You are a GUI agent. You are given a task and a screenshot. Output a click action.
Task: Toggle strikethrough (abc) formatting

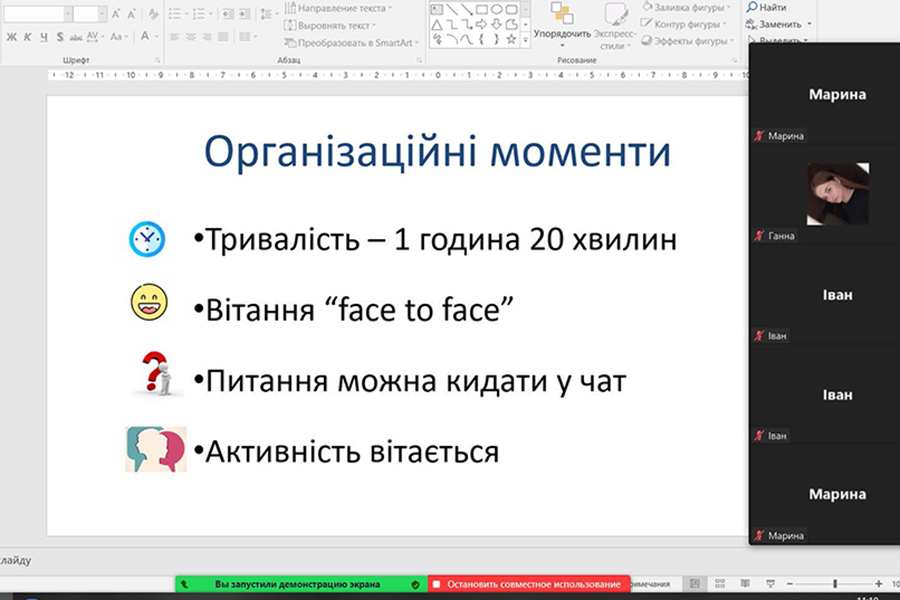tap(76, 37)
